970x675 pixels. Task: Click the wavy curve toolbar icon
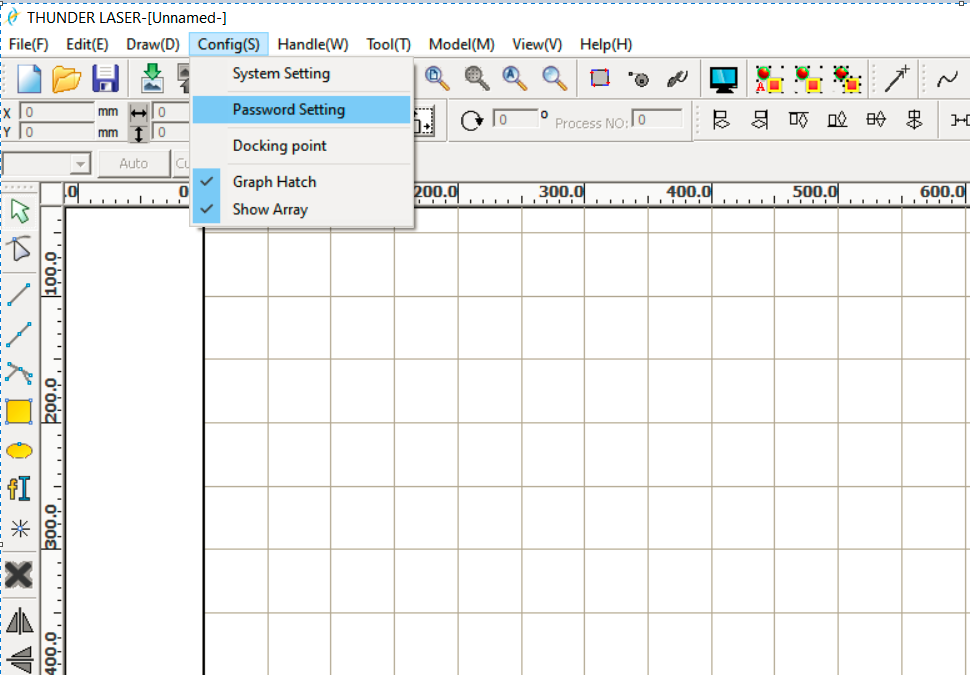946,79
